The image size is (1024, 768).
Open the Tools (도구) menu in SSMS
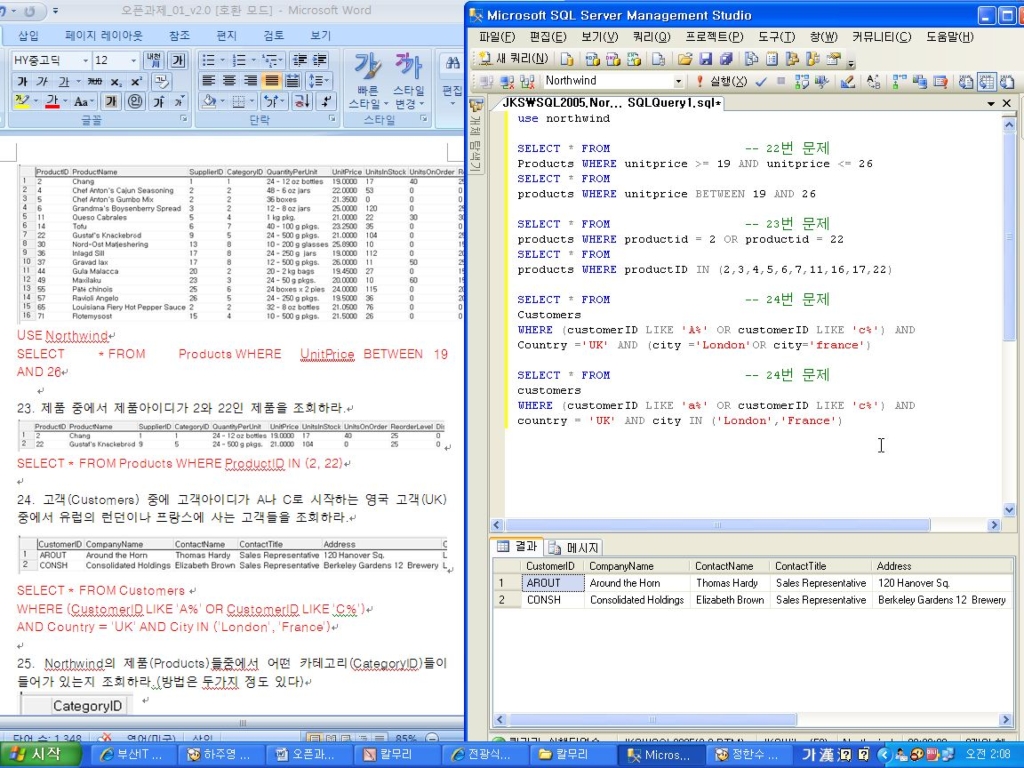tap(776, 37)
